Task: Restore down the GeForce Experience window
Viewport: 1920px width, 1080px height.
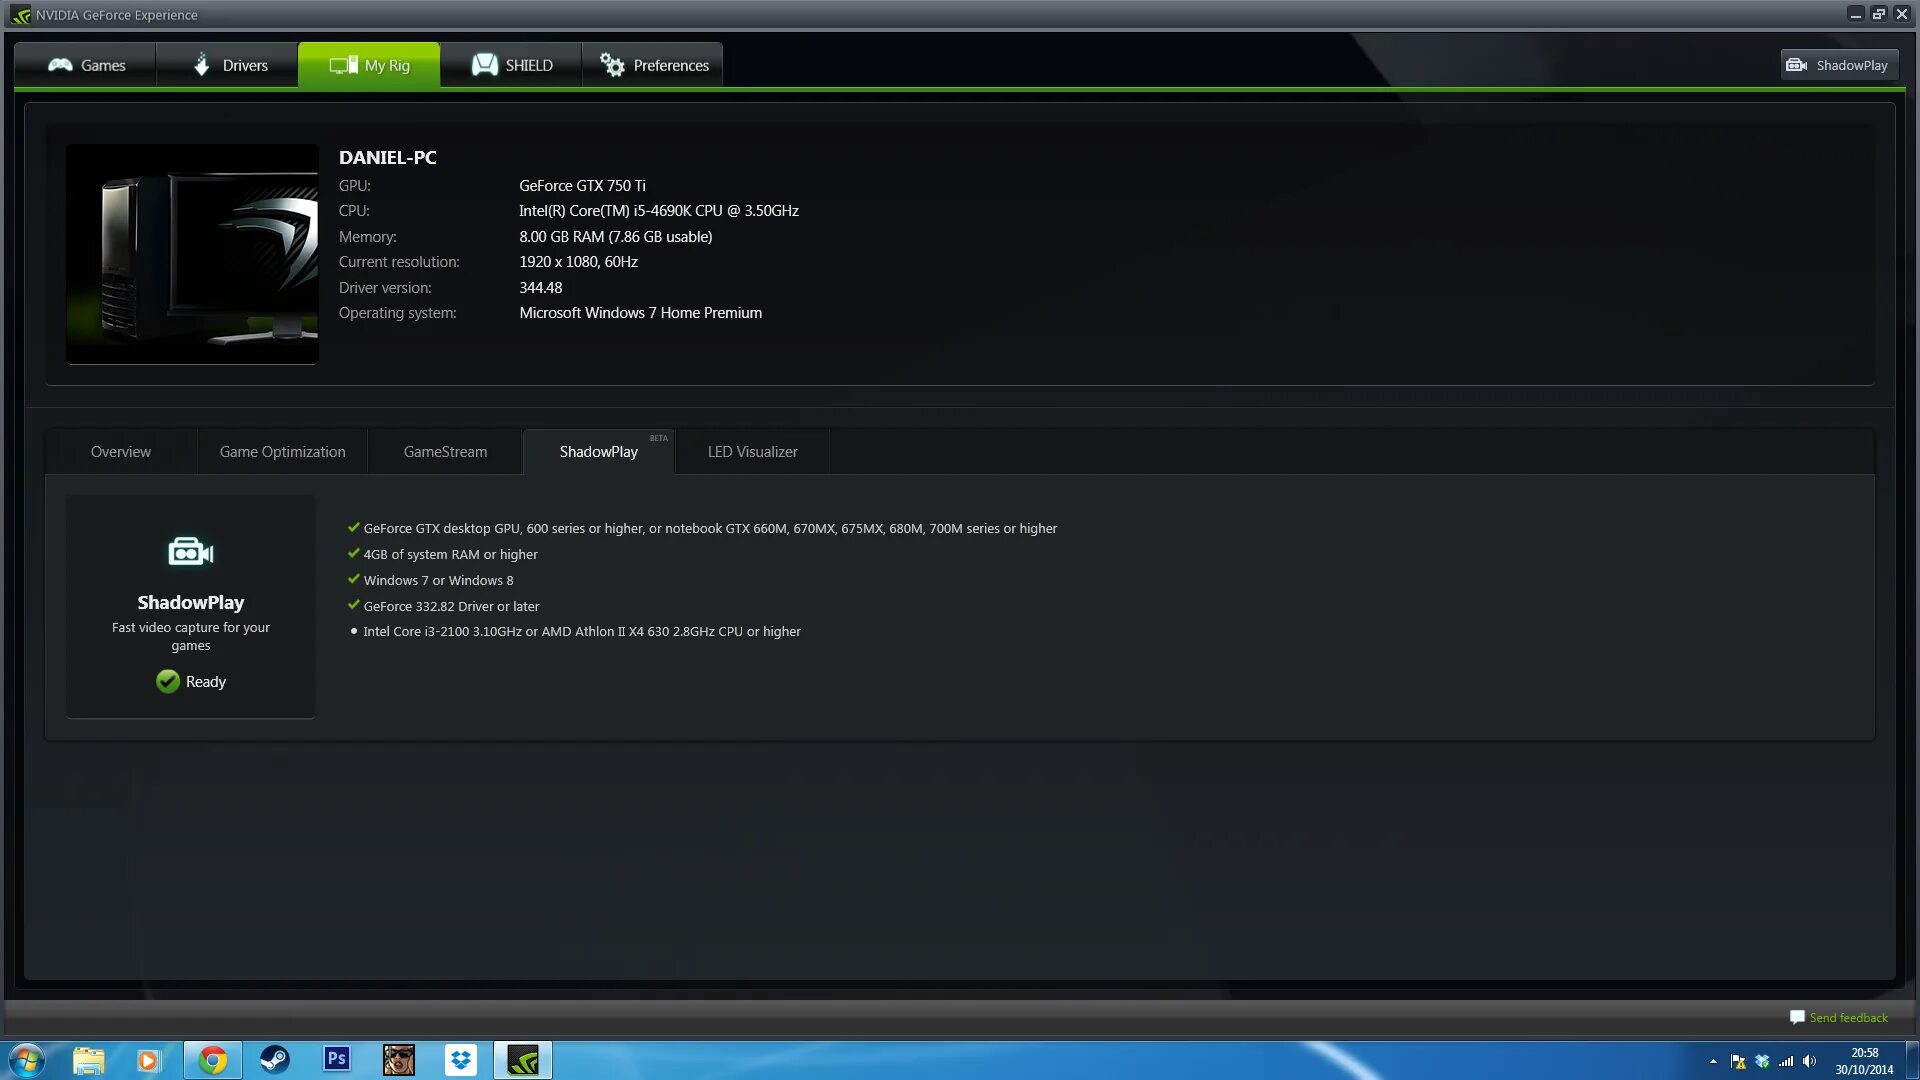Action: click(x=1879, y=14)
